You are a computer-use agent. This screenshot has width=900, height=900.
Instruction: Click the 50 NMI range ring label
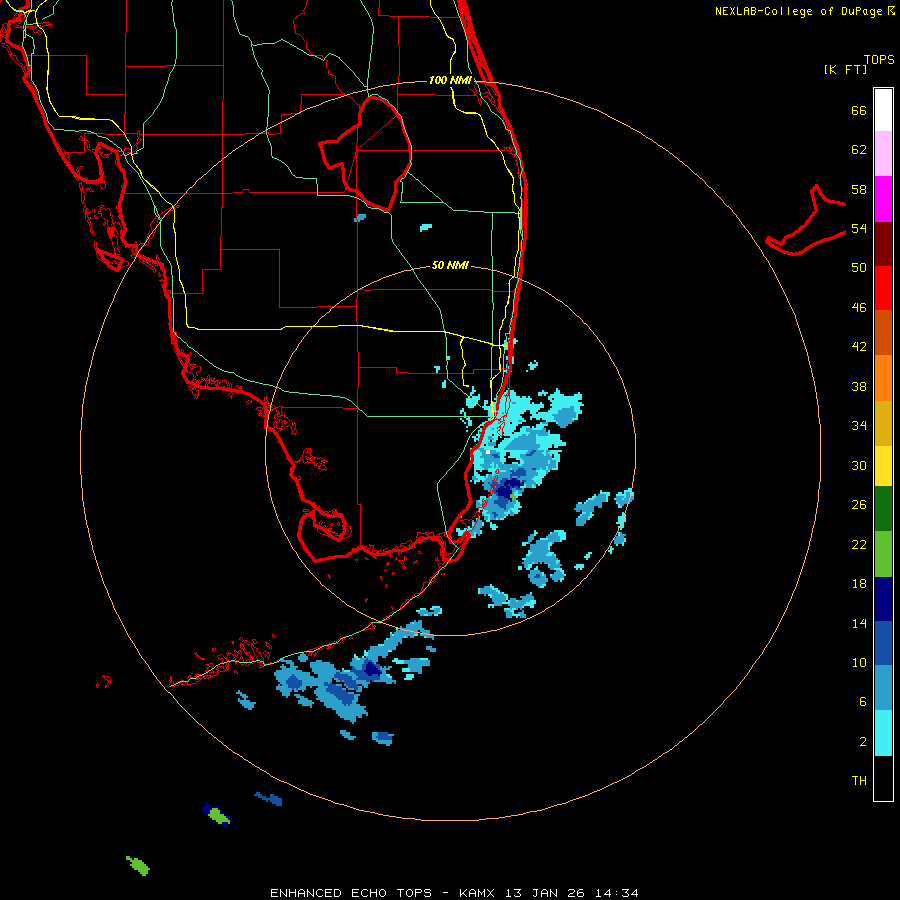point(450,265)
